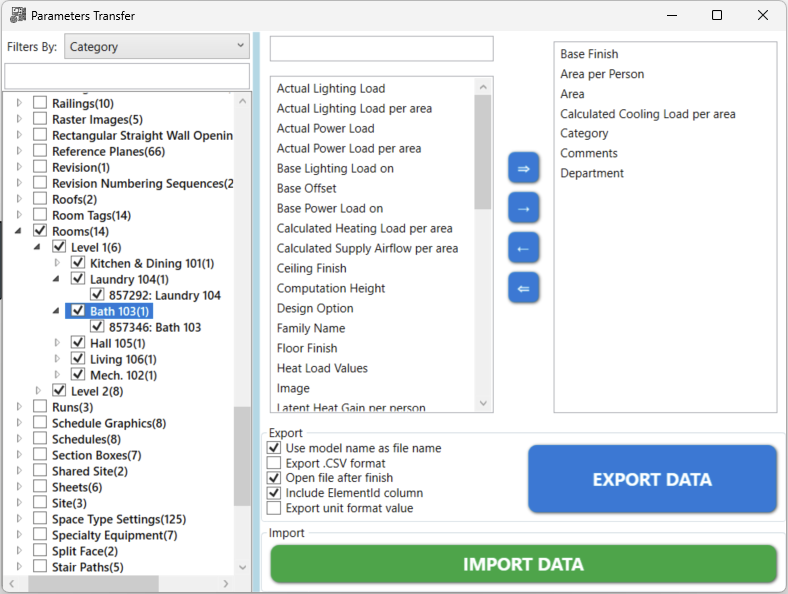Screen dimensions: 788x594
Task: Select Living 106(1) tree item
Action: tap(123, 359)
